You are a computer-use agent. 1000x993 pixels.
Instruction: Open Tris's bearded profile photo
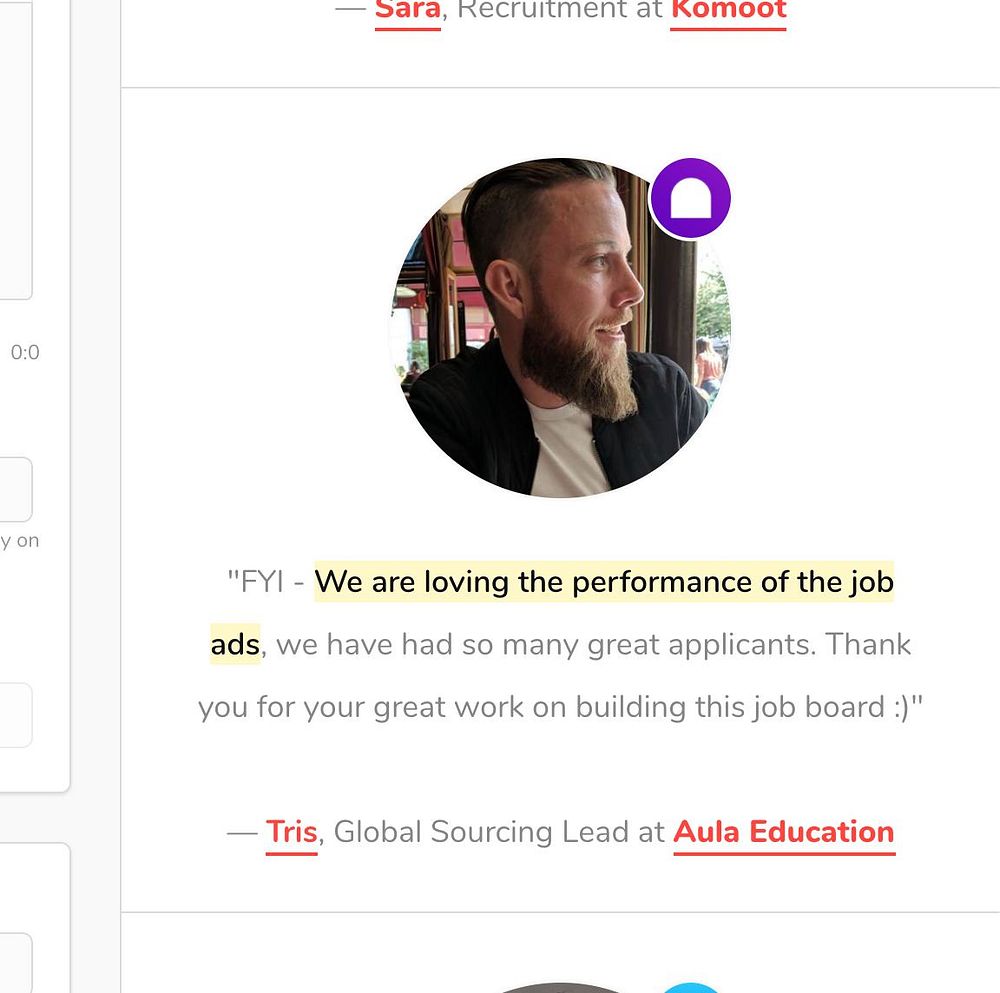559,328
